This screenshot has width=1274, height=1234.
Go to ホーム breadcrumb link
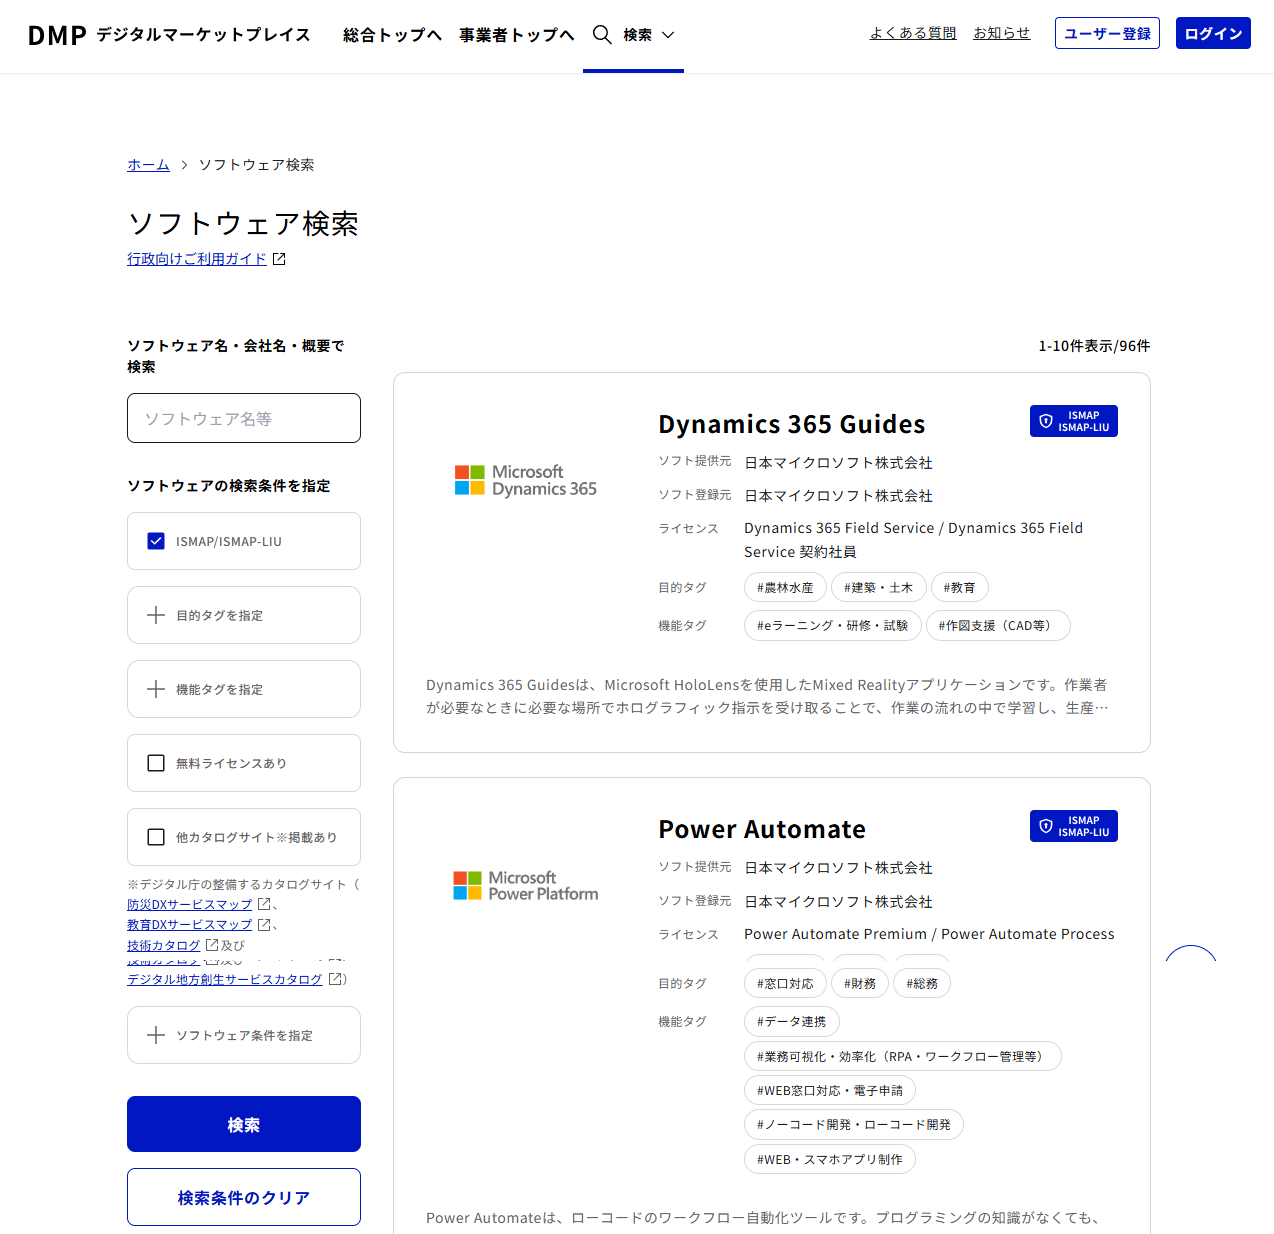pyautogui.click(x=148, y=165)
